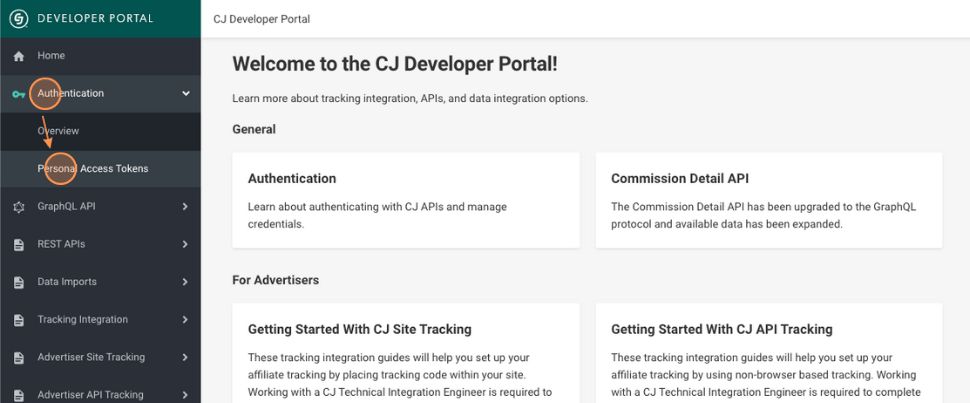
Task: Open the Commission Detail API card
Action: pyautogui.click(x=768, y=200)
